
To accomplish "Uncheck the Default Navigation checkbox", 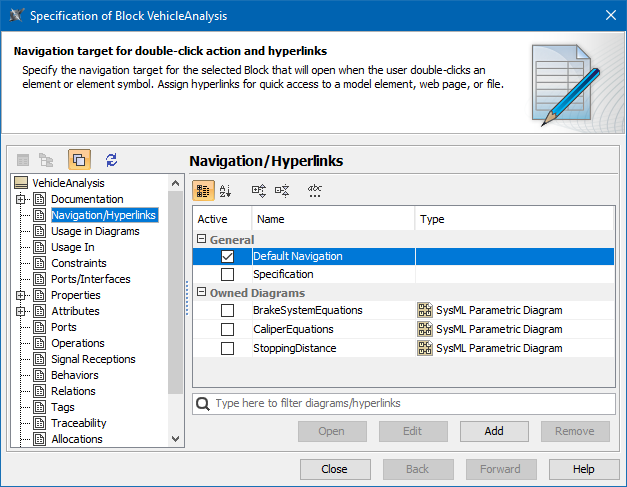I will [228, 257].
